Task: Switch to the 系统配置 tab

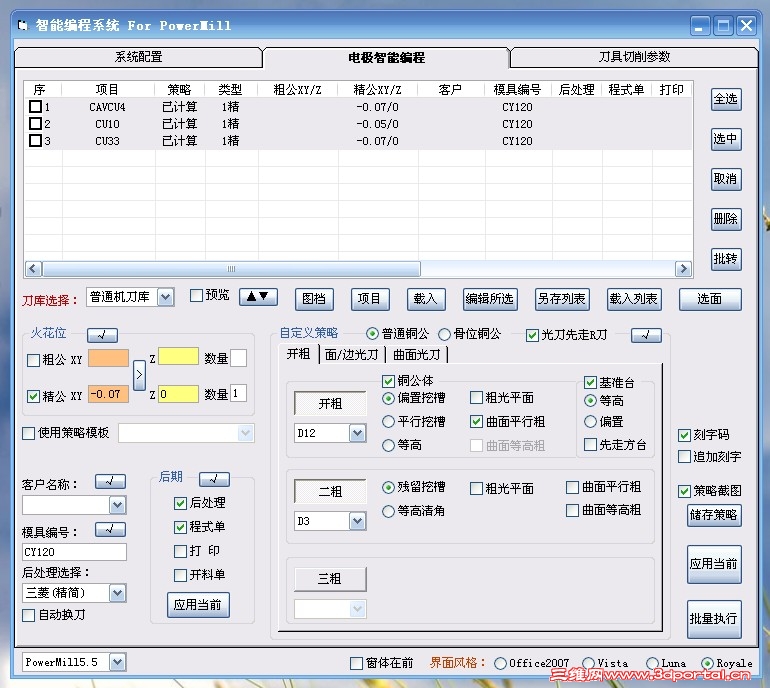Action: [x=138, y=57]
